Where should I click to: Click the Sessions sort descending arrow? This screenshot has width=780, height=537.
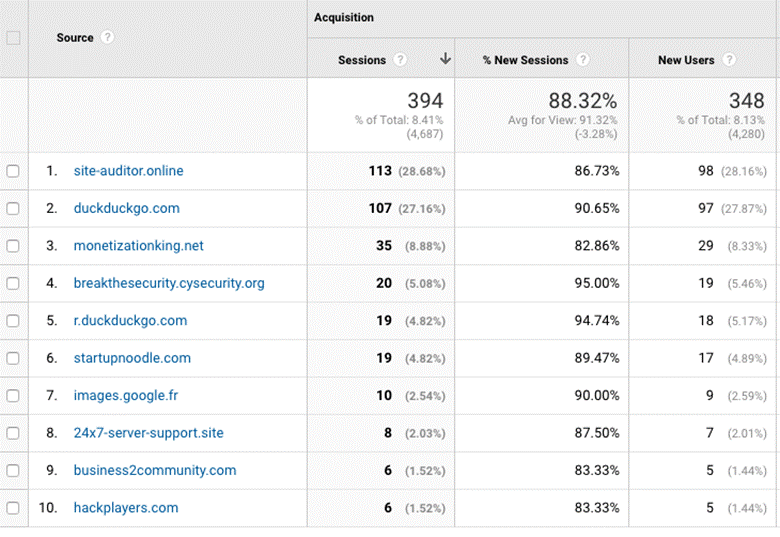coord(445,60)
